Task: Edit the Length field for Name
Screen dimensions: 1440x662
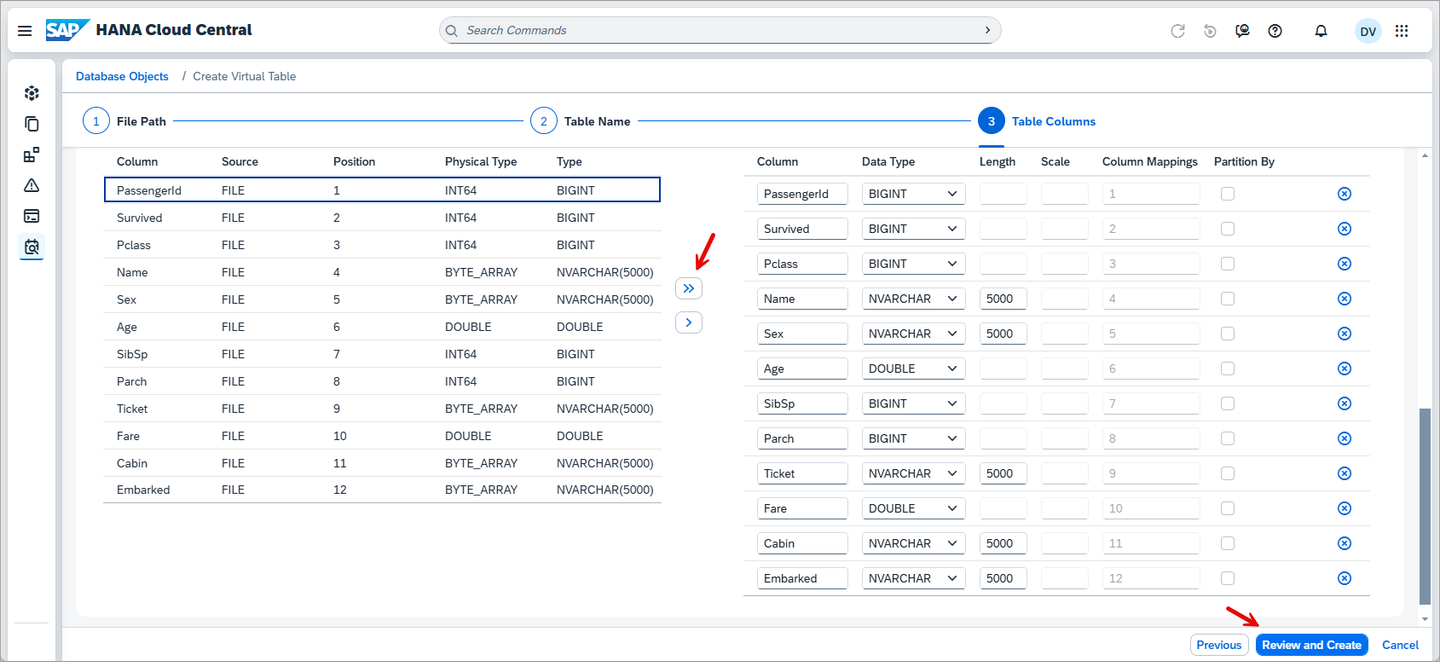Action: [1003, 299]
